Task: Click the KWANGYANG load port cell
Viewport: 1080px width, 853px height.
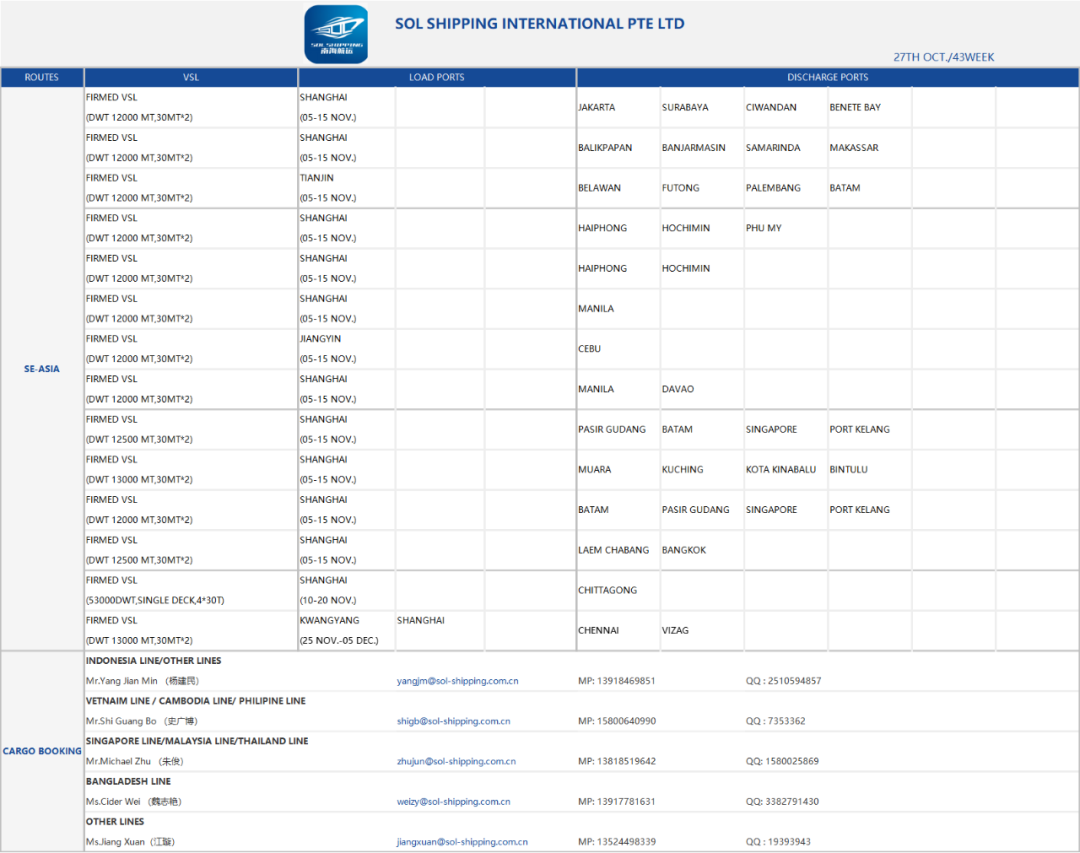Action: 329,620
